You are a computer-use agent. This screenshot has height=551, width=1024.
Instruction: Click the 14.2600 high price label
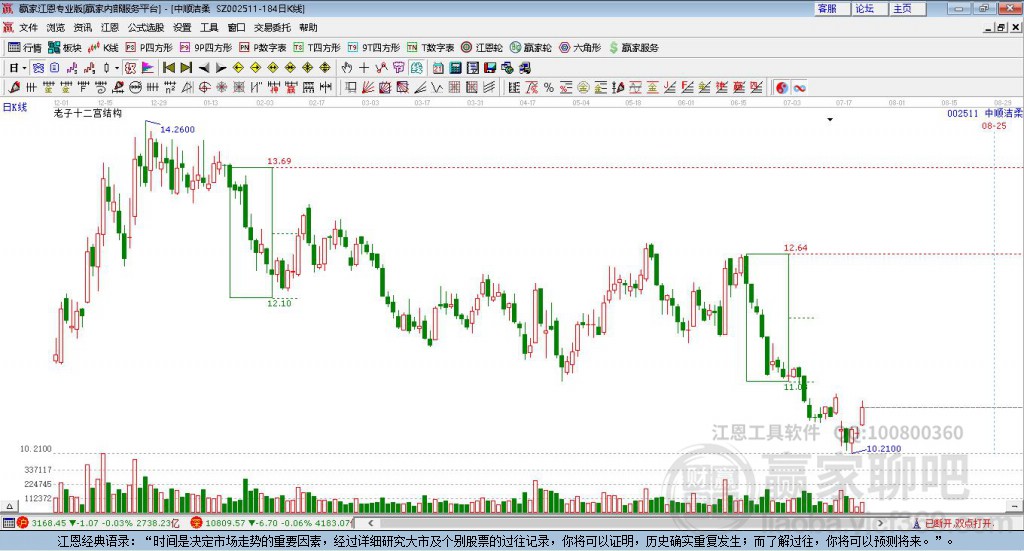[177, 129]
